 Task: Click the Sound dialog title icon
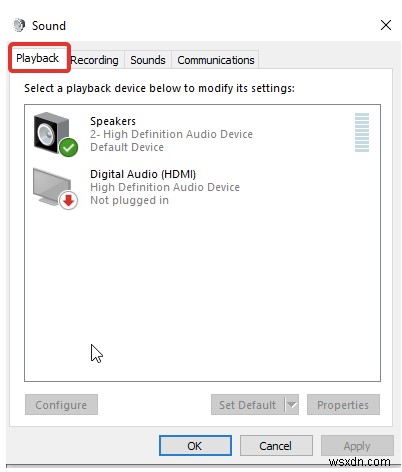coord(19,25)
